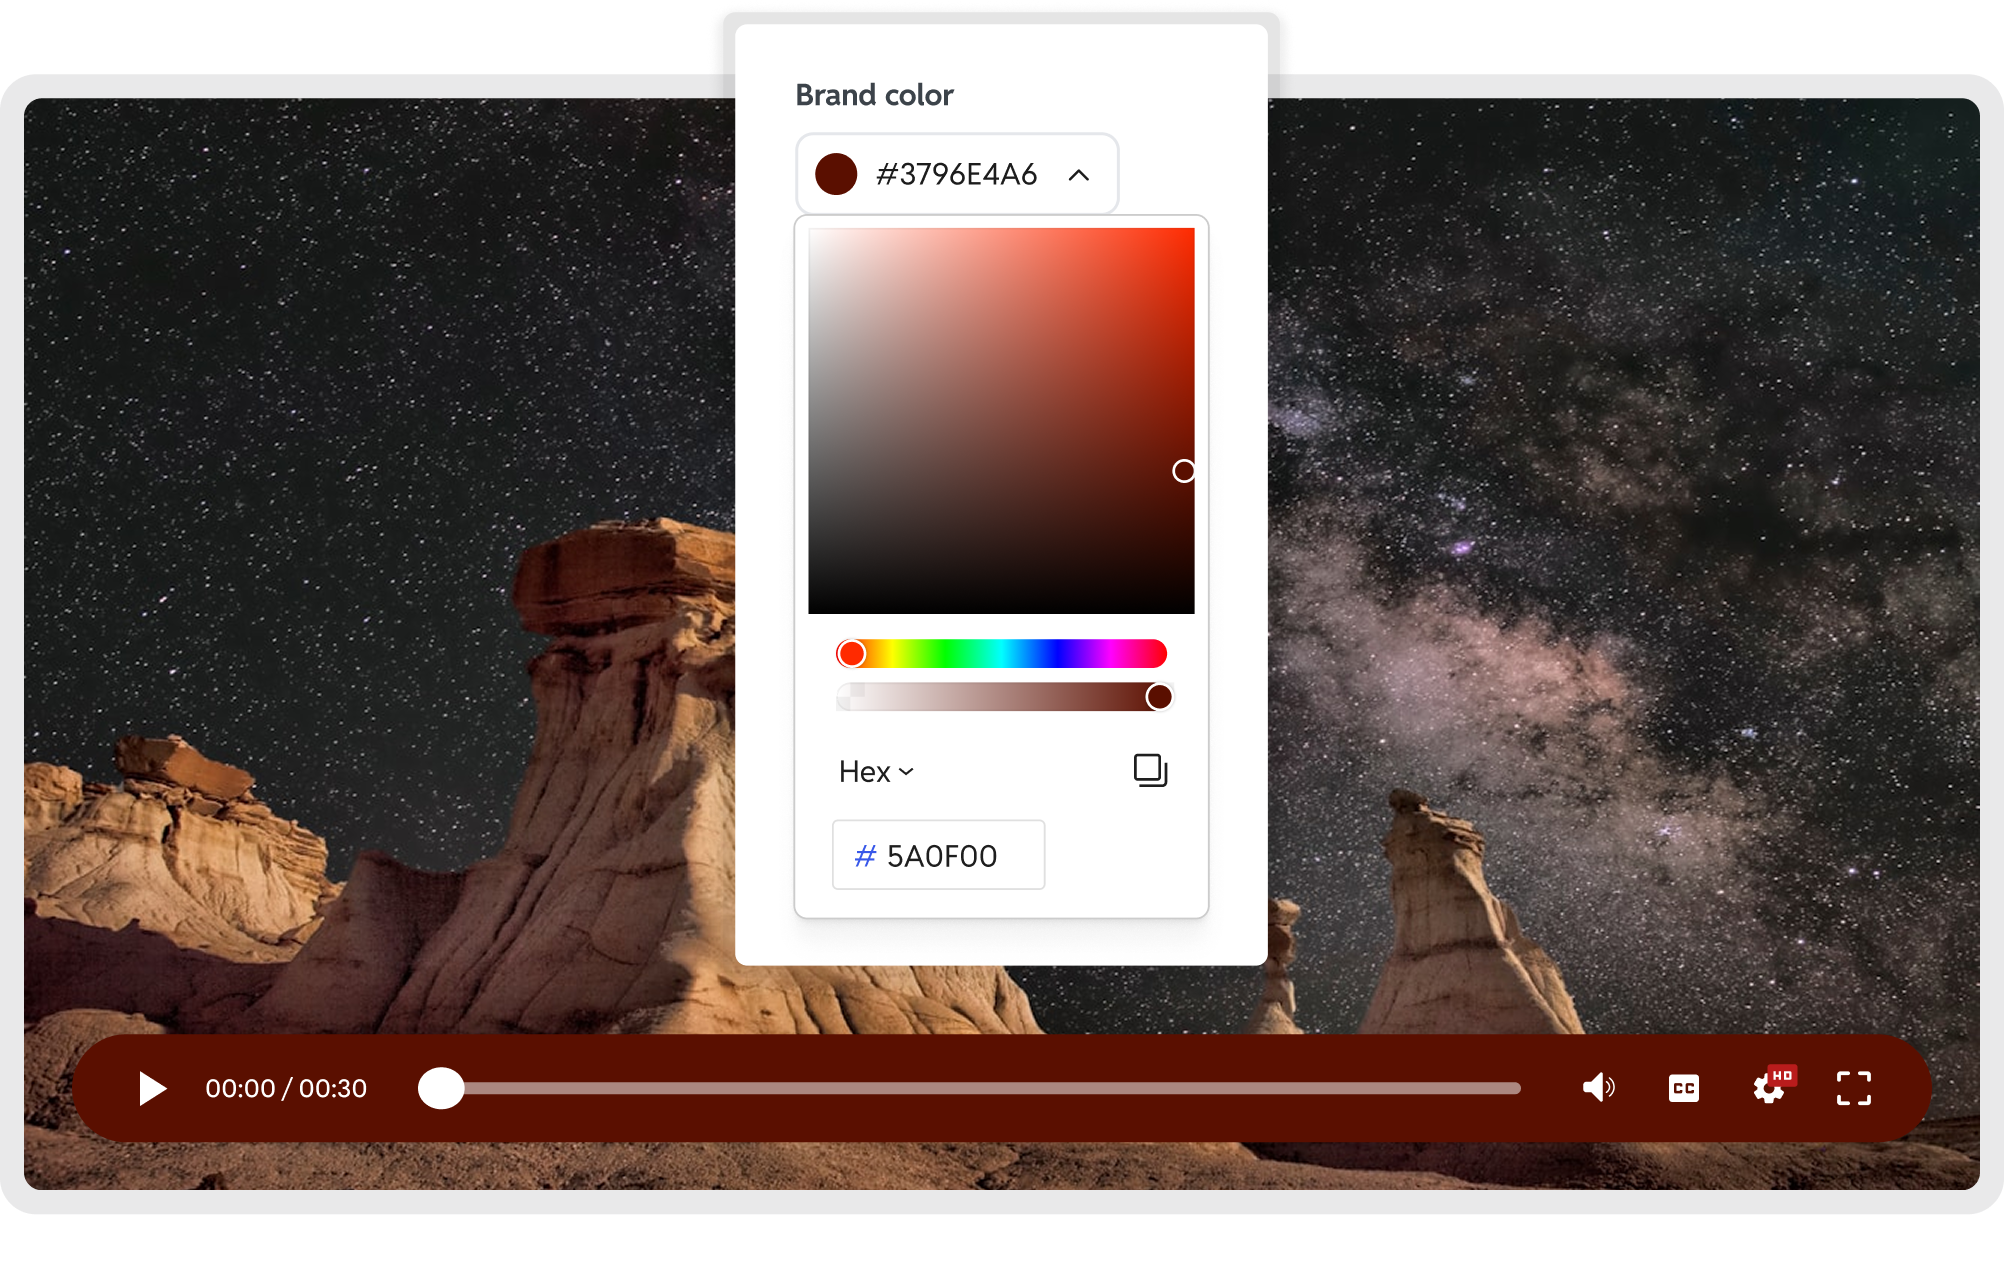Screen dimensions: 2004x1281
Task: Play the video
Action: coord(152,1088)
